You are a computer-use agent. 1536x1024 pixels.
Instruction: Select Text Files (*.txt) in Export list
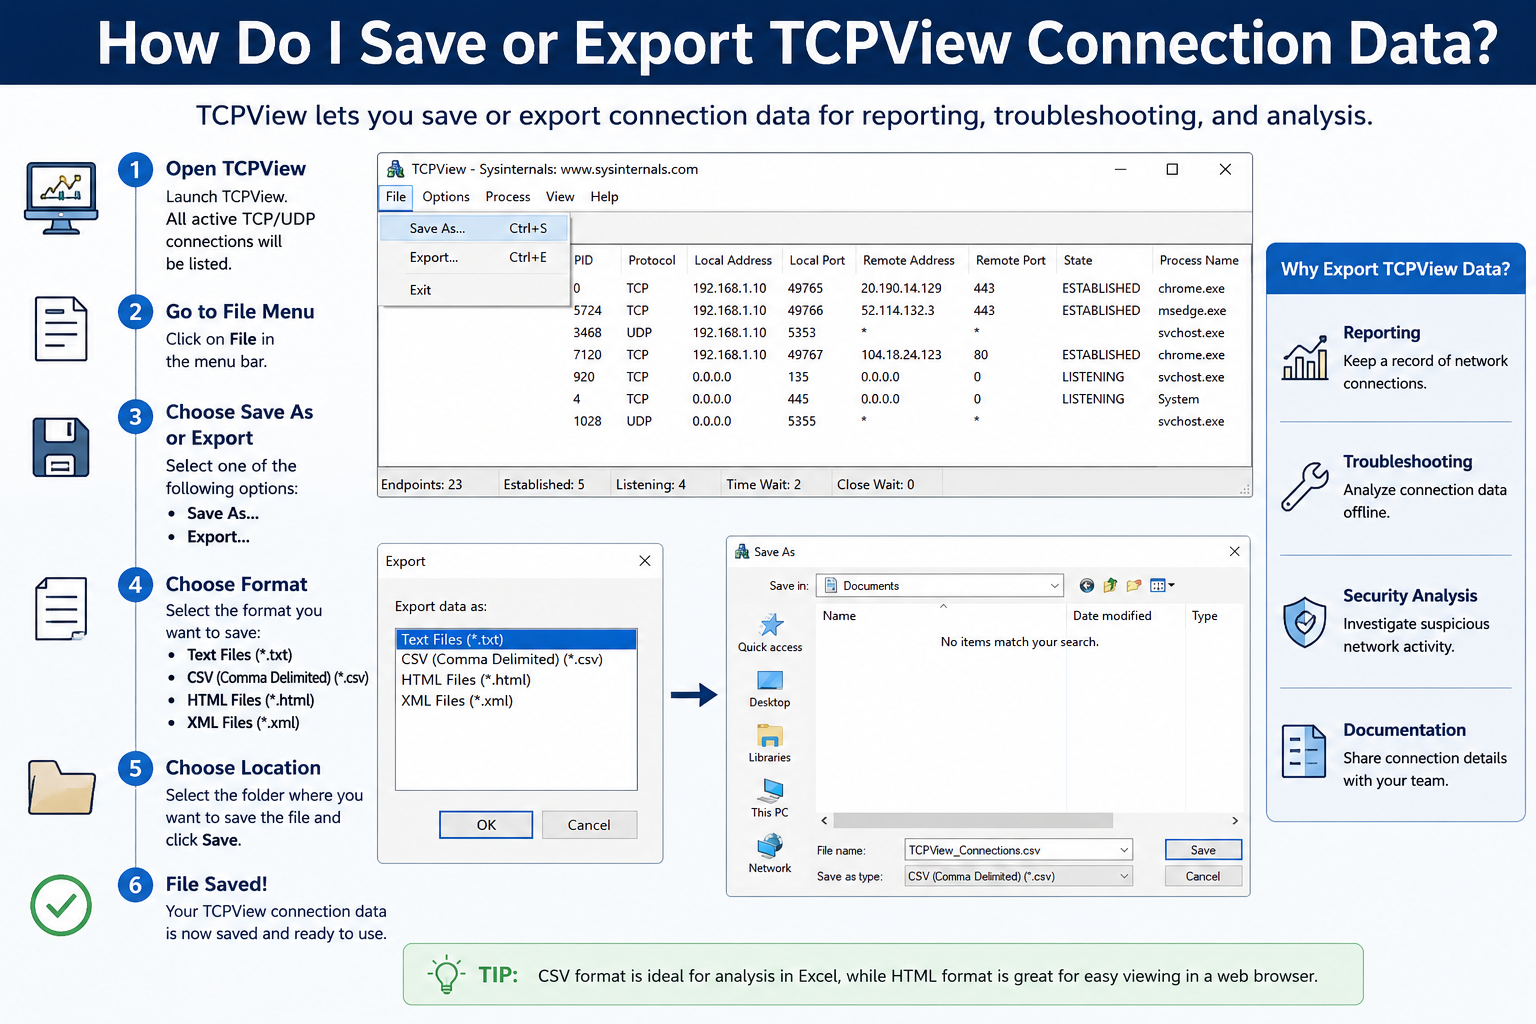click(x=516, y=640)
